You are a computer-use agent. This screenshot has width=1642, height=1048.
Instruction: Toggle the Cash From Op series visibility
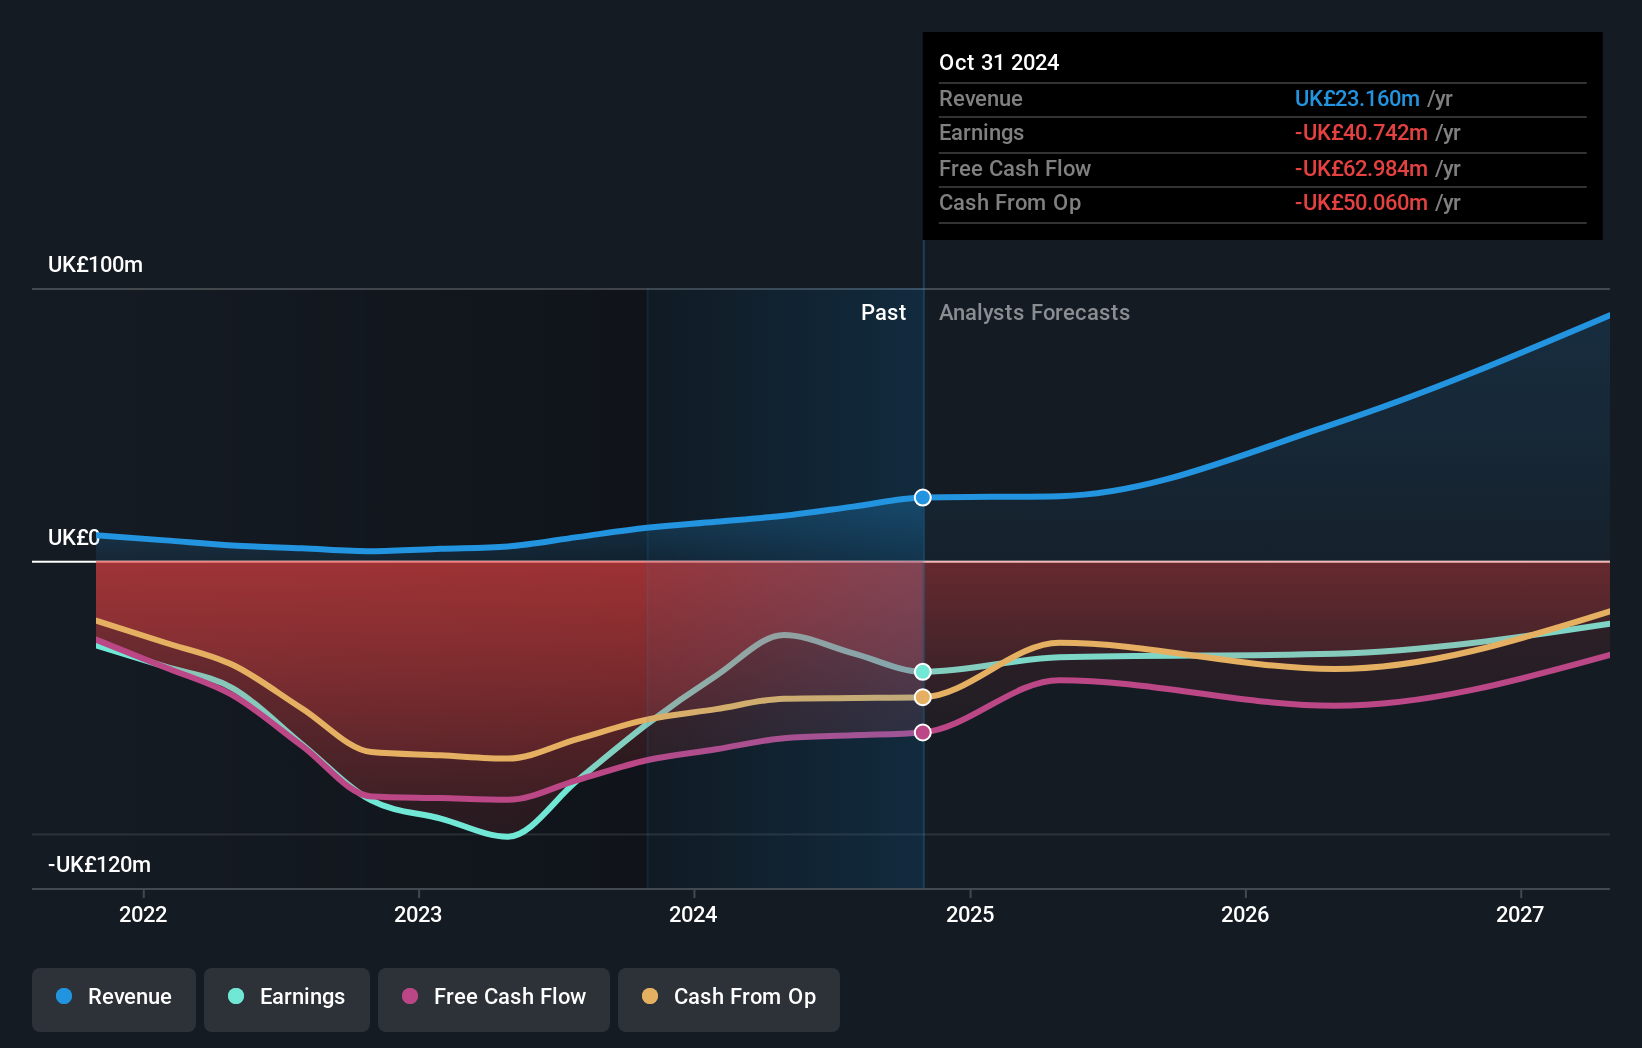[729, 997]
